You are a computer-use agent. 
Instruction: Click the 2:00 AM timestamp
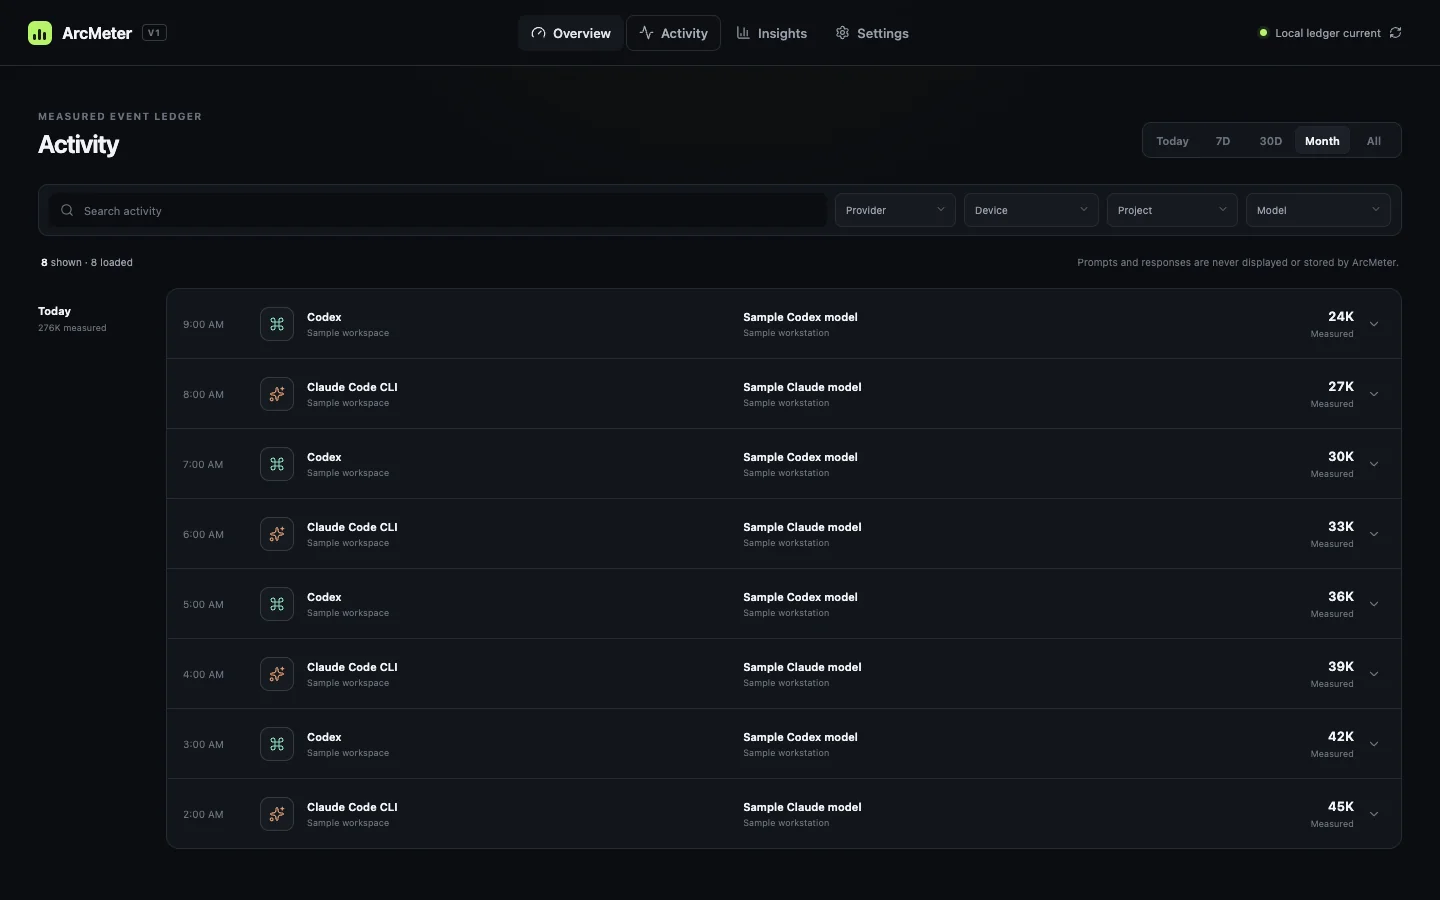click(x=203, y=814)
